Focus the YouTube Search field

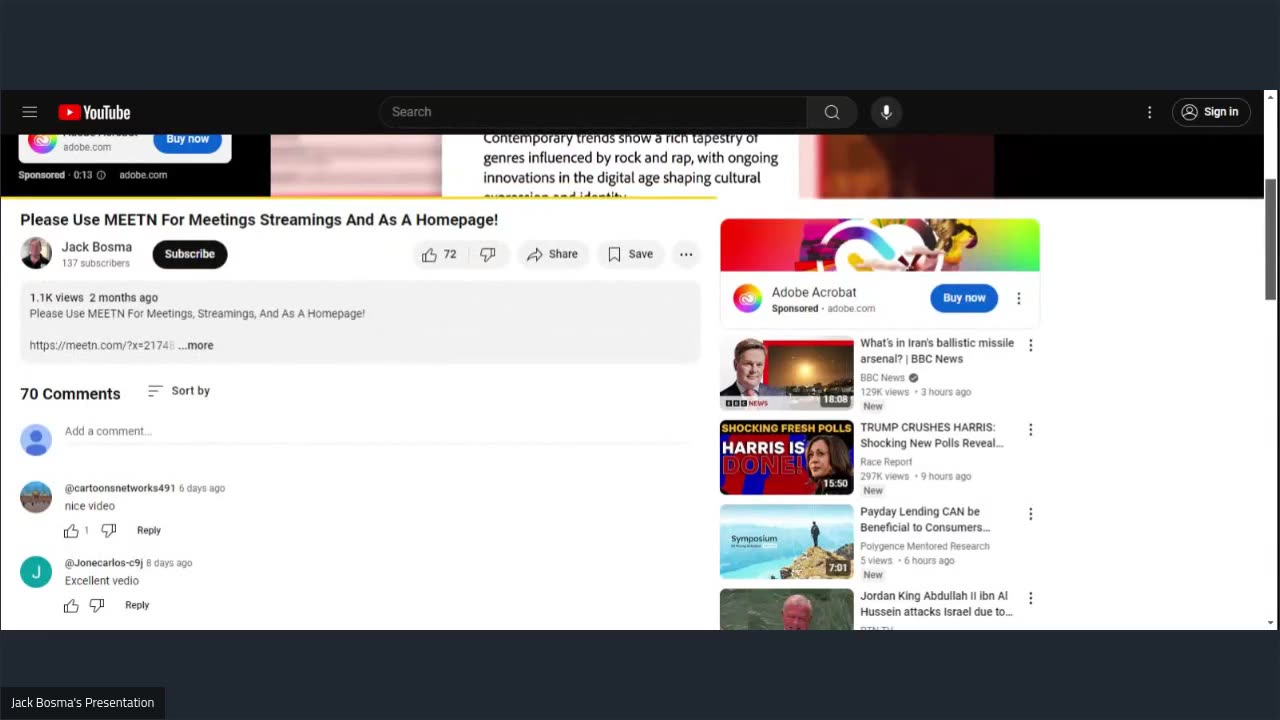click(593, 112)
